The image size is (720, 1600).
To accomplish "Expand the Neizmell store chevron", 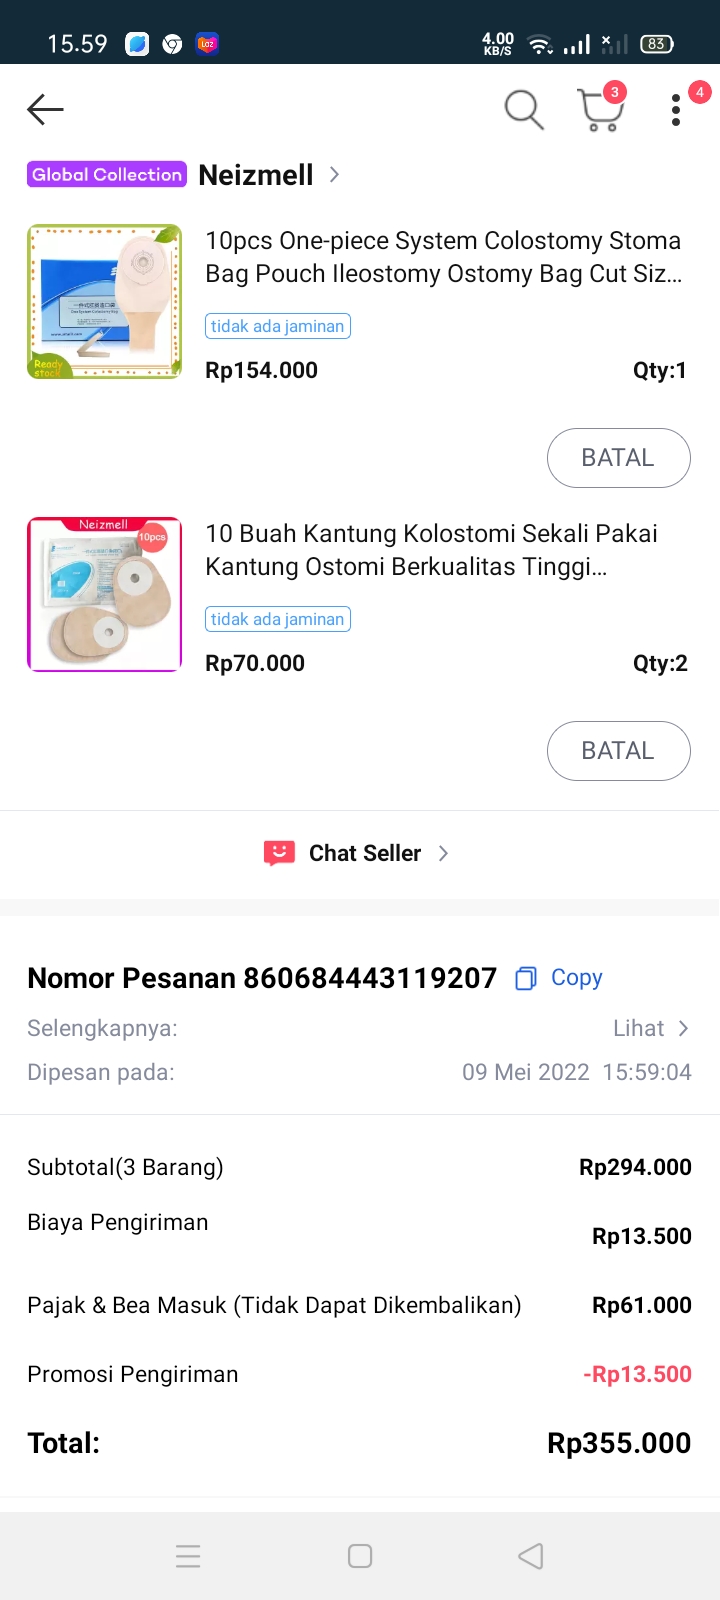I will [x=334, y=175].
